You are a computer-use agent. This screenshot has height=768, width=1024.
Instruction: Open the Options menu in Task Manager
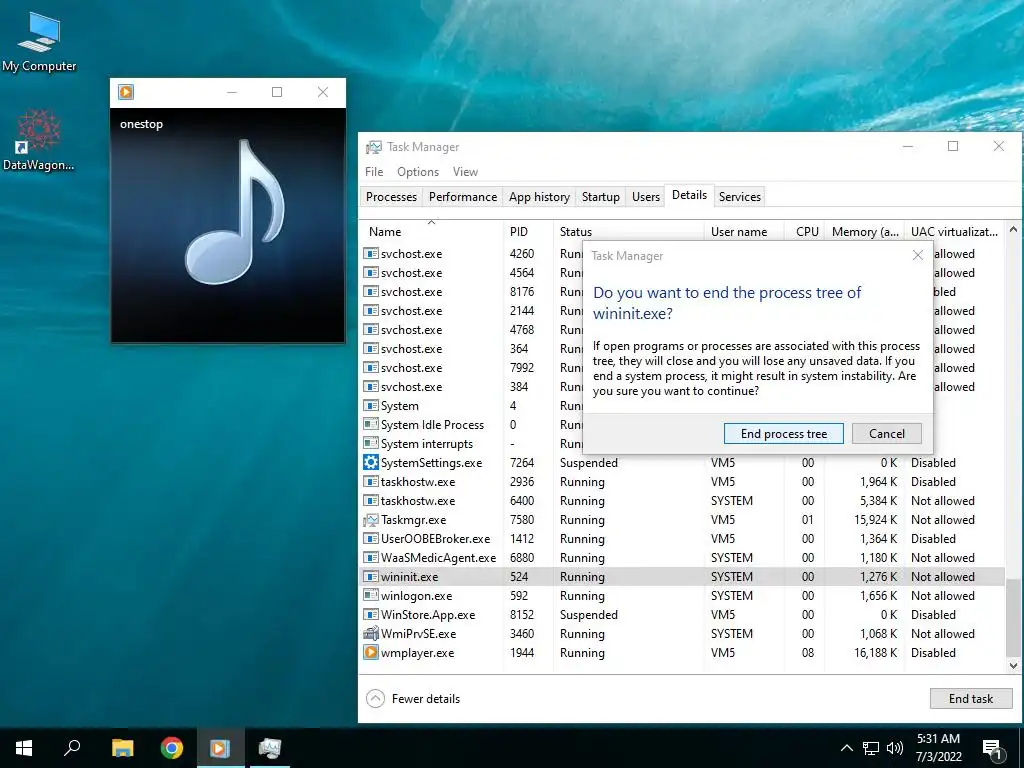point(418,172)
